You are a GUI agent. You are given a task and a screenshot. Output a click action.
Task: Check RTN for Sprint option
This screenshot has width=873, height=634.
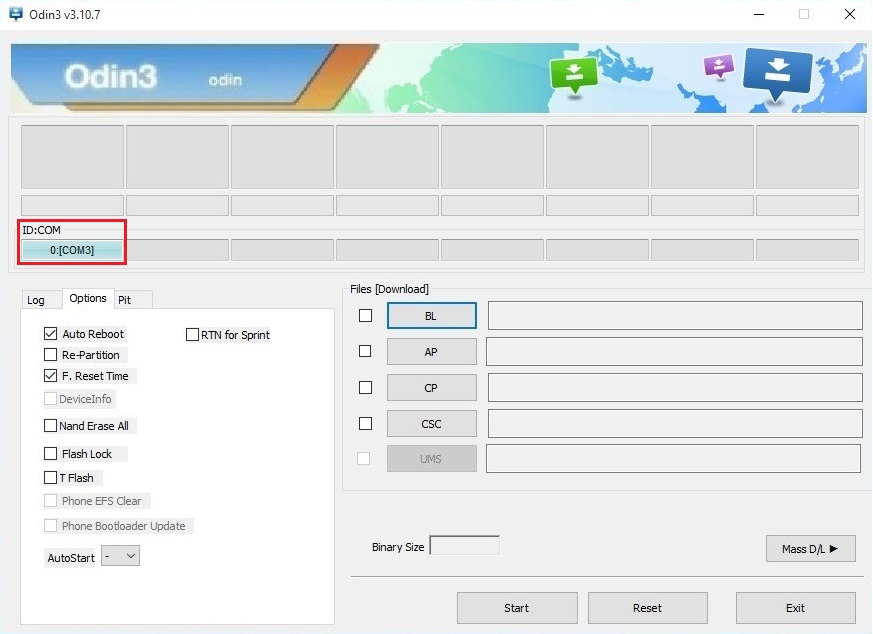coord(192,335)
